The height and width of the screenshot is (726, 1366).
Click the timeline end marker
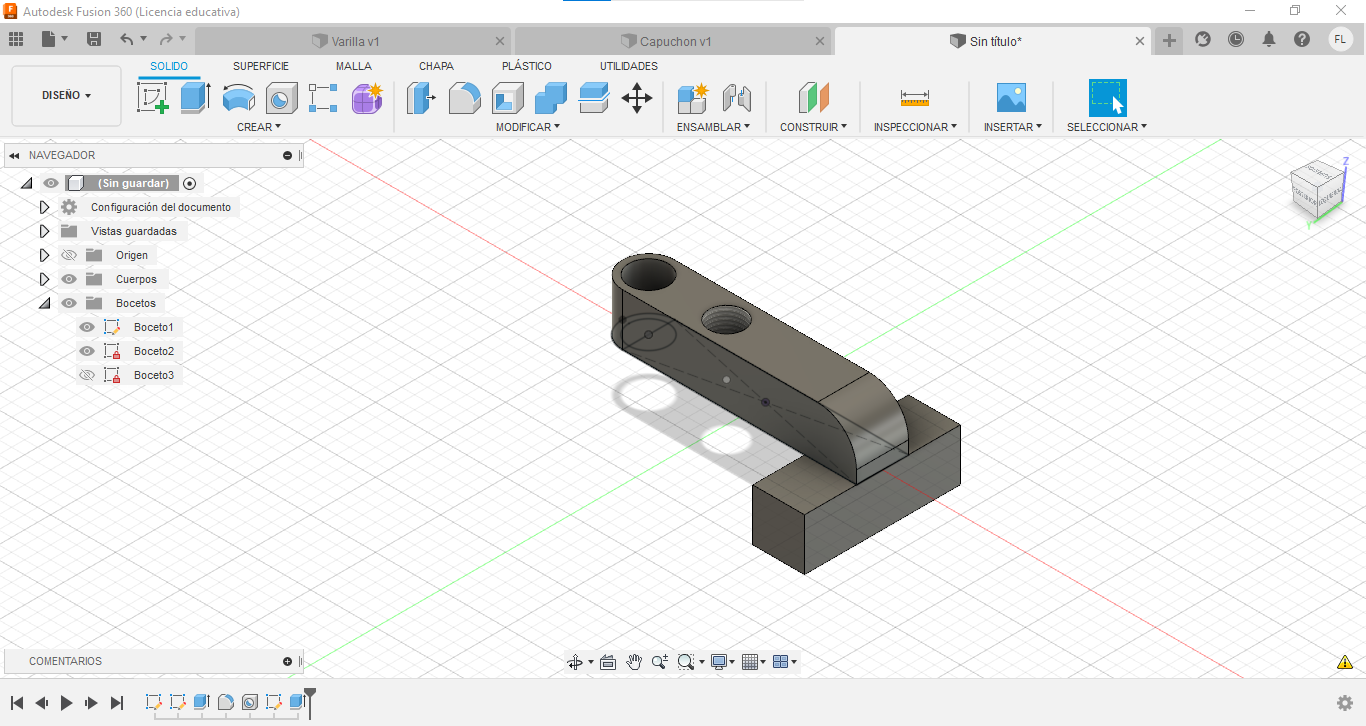coord(310,702)
